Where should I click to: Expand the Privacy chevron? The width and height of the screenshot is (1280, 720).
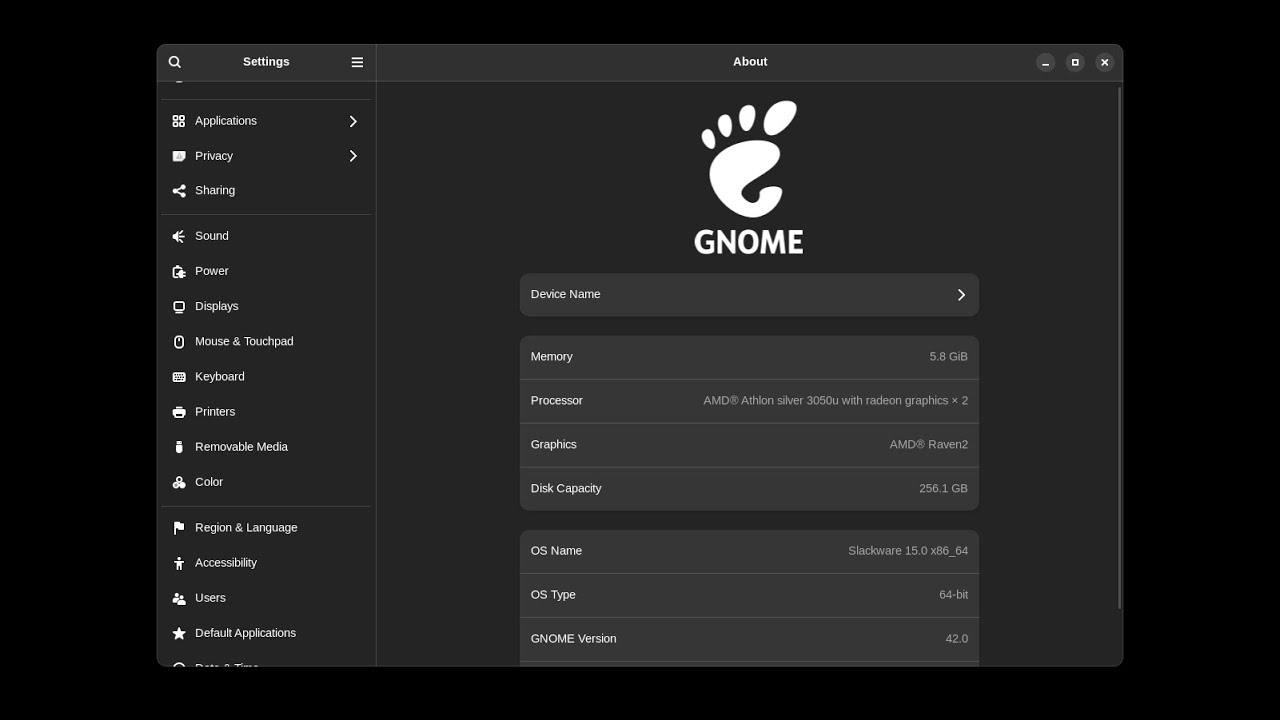pyautogui.click(x=353, y=156)
